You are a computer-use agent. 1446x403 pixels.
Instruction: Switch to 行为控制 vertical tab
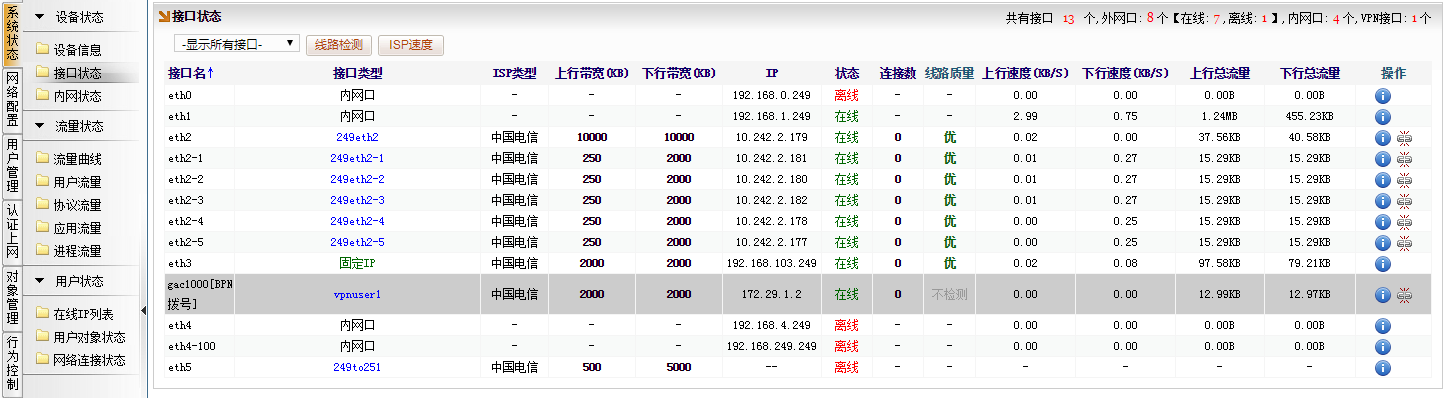click(12, 363)
